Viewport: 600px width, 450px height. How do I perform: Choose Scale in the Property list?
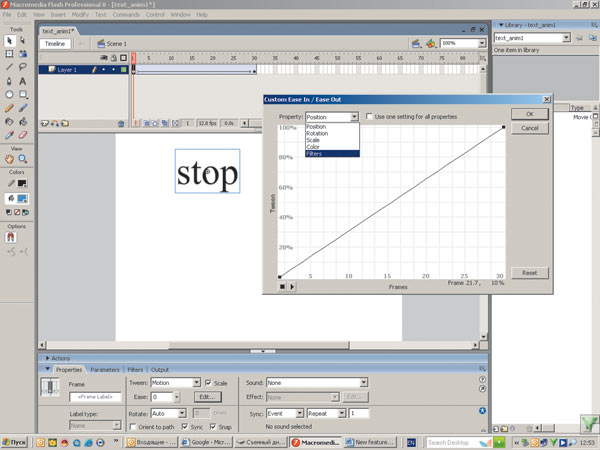[332, 140]
